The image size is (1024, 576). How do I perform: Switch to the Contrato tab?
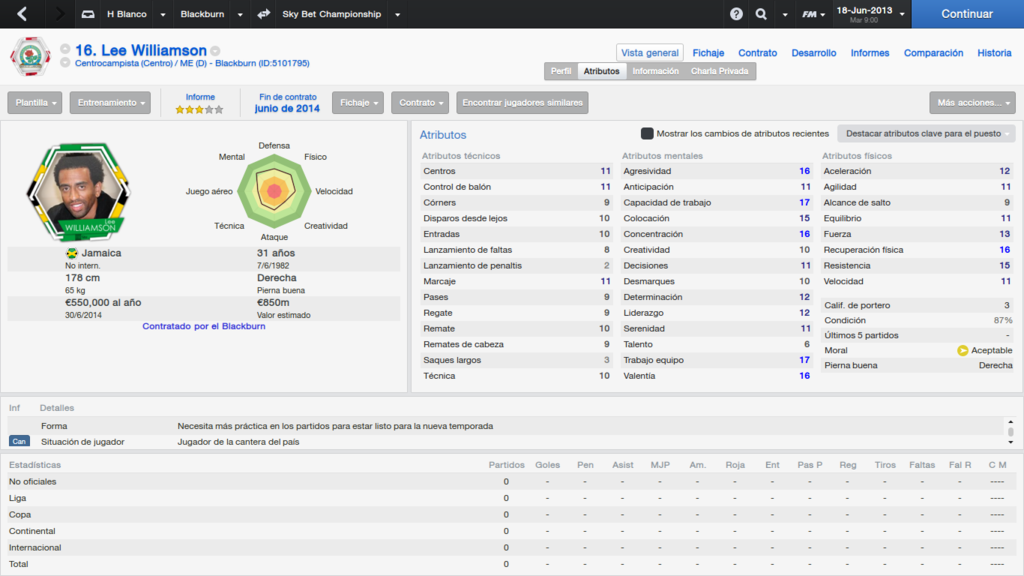point(758,53)
